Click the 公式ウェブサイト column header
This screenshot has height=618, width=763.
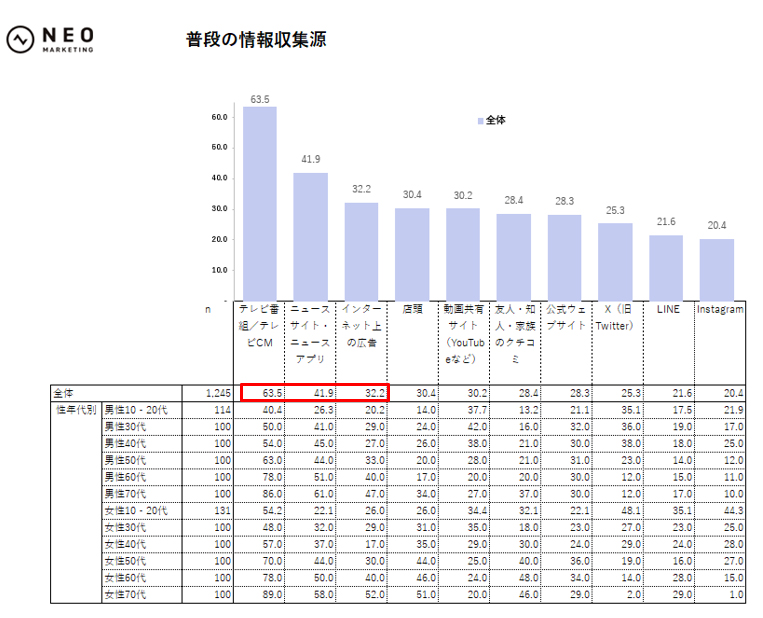565,318
